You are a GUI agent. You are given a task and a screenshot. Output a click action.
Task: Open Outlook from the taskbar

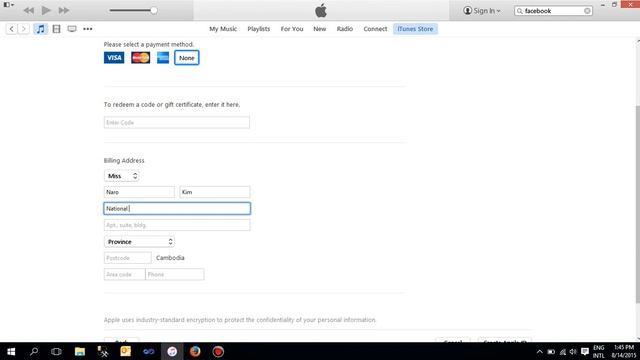coord(125,351)
